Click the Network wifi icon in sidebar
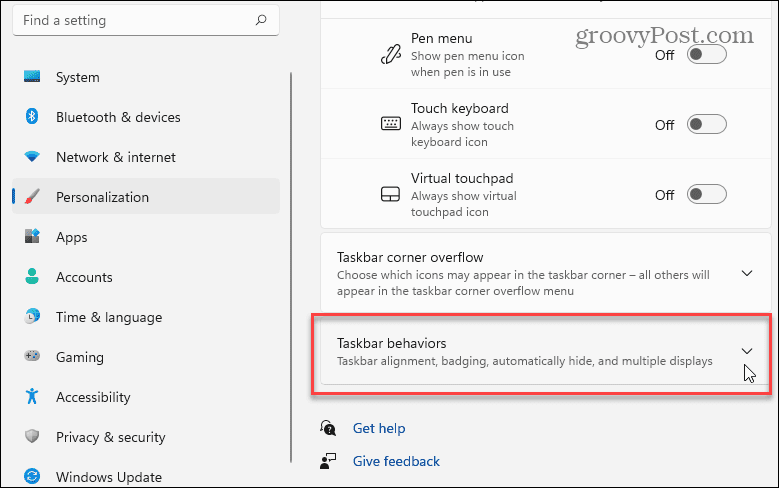Image resolution: width=779 pixels, height=488 pixels. click(32, 157)
